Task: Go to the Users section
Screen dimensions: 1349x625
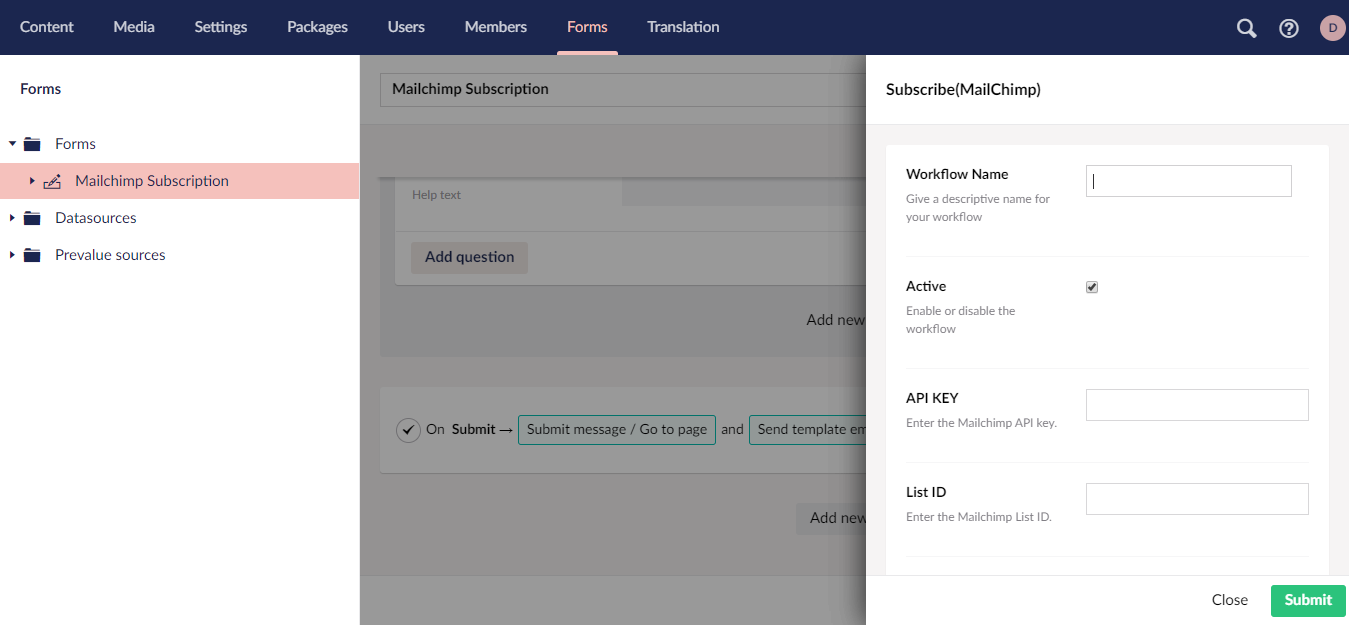Action: pos(406,27)
